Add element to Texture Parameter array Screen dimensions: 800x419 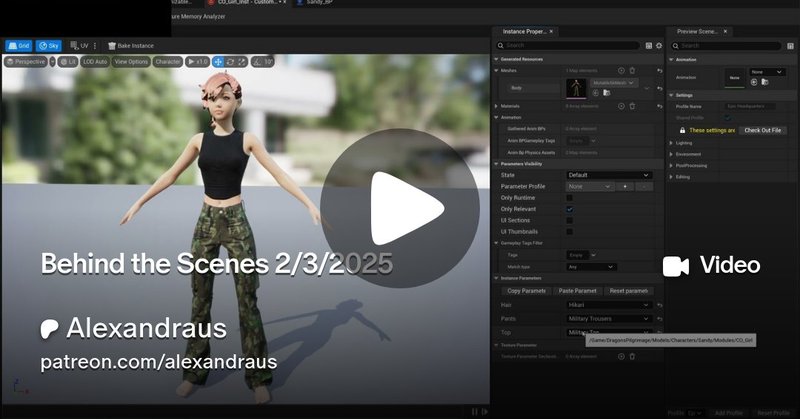pyautogui.click(x=621, y=357)
